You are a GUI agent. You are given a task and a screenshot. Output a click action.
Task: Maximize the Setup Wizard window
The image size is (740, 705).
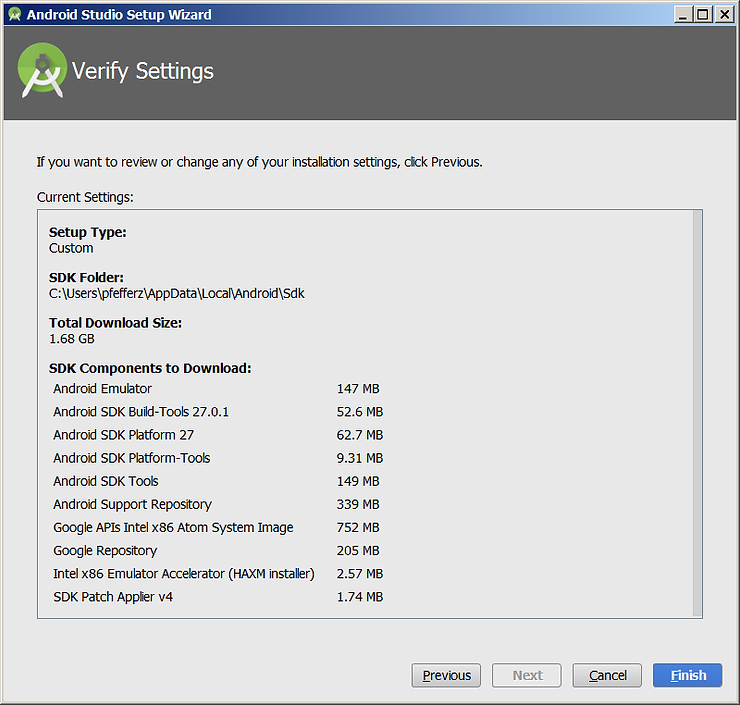[x=703, y=15]
